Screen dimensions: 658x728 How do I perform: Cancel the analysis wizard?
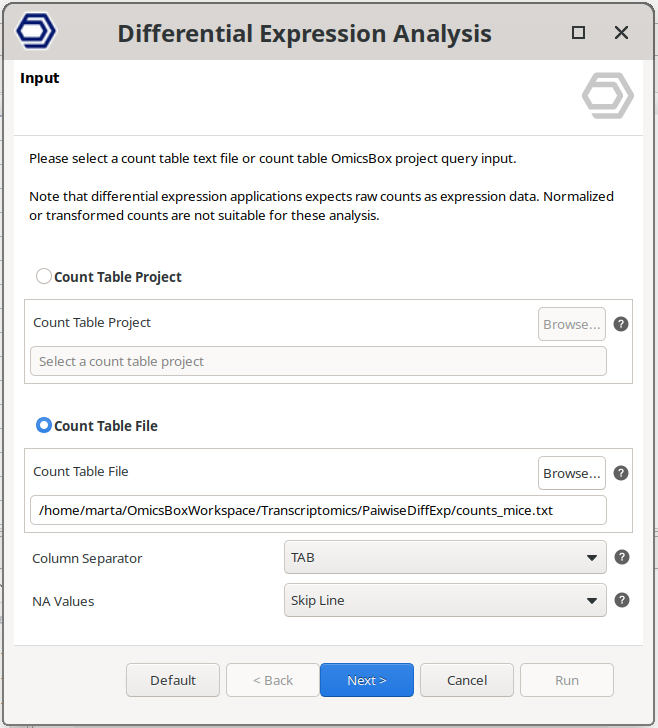tap(467, 680)
